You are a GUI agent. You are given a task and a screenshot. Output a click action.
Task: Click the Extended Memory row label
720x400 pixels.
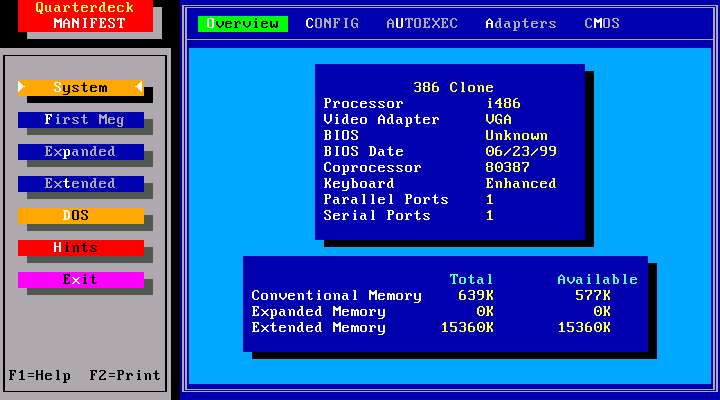319,328
